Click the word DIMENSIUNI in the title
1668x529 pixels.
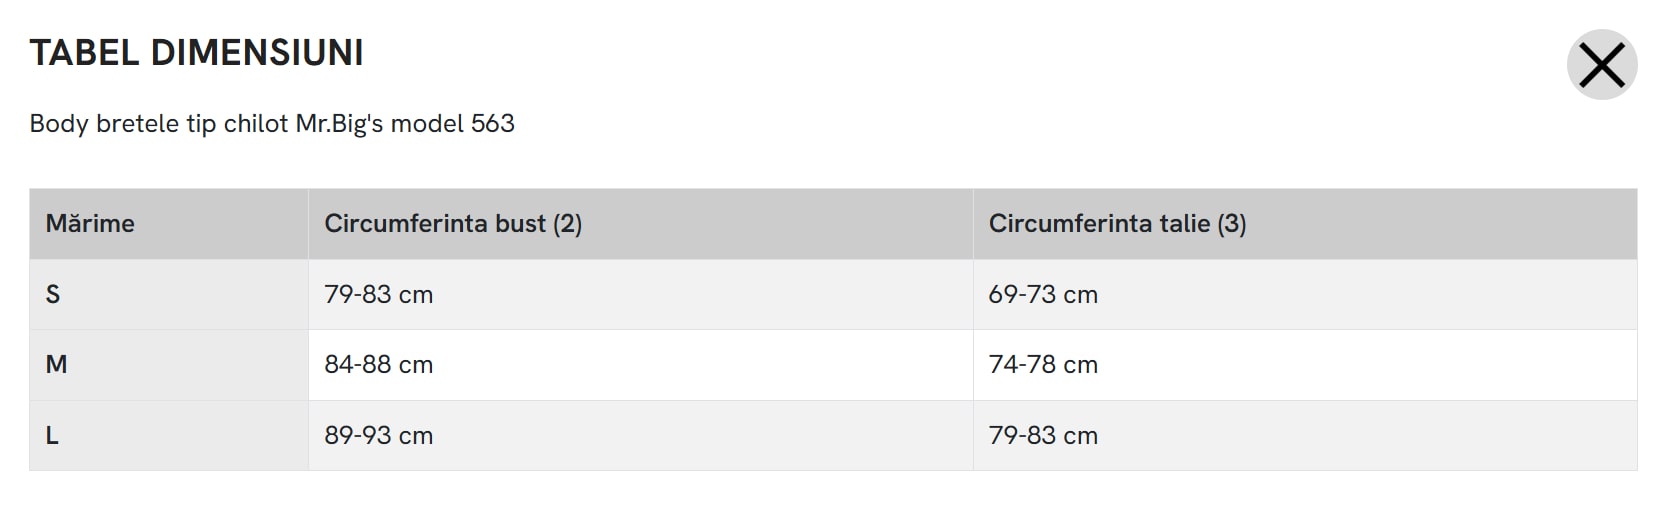pyautogui.click(x=257, y=53)
